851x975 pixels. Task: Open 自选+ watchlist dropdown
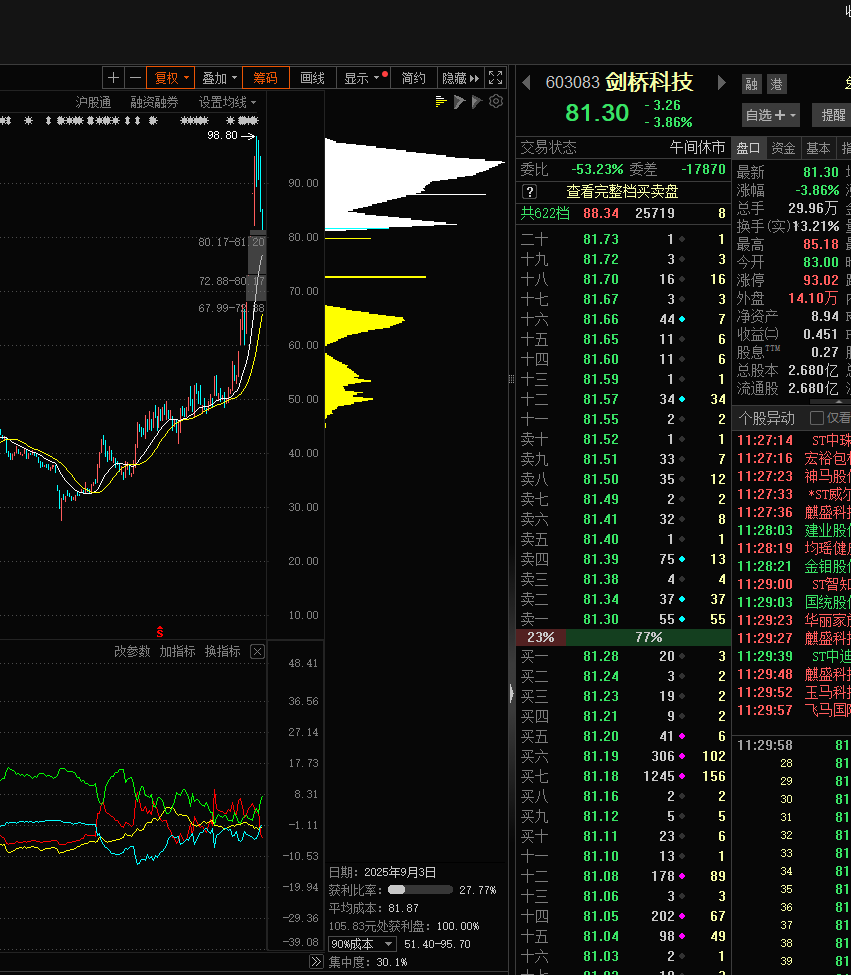coord(771,115)
